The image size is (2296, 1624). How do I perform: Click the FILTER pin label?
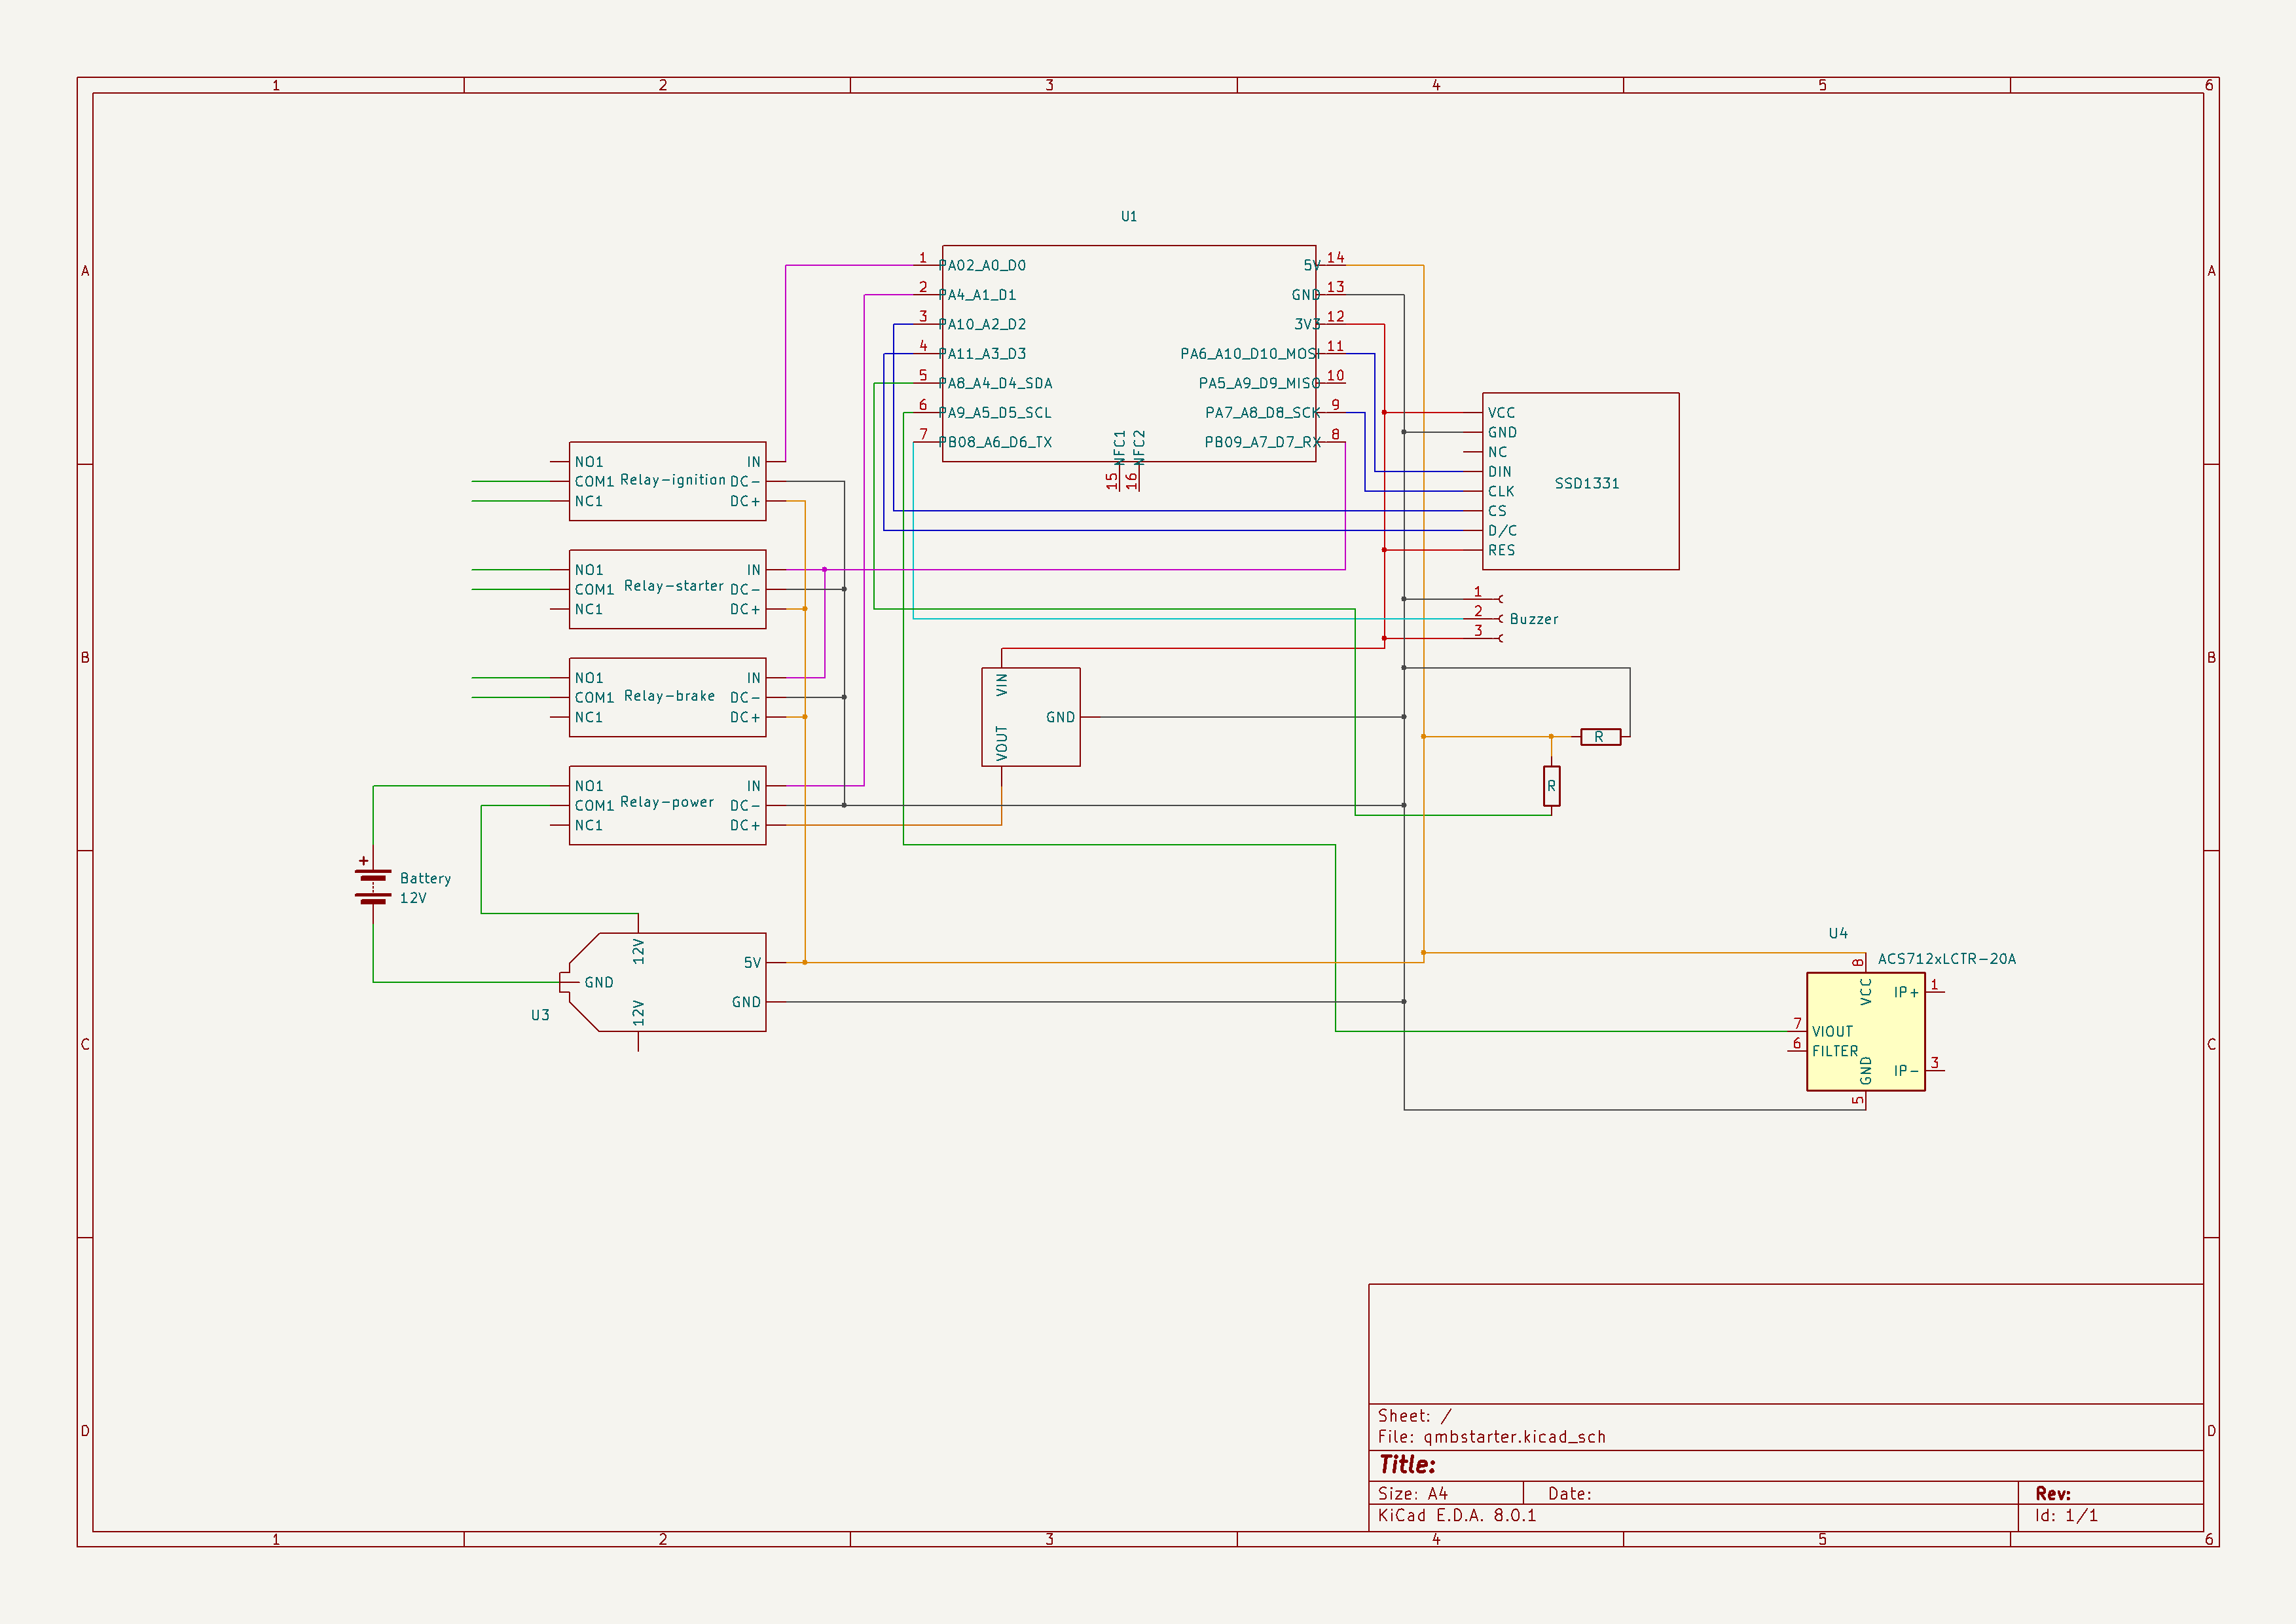pyautogui.click(x=1835, y=1052)
